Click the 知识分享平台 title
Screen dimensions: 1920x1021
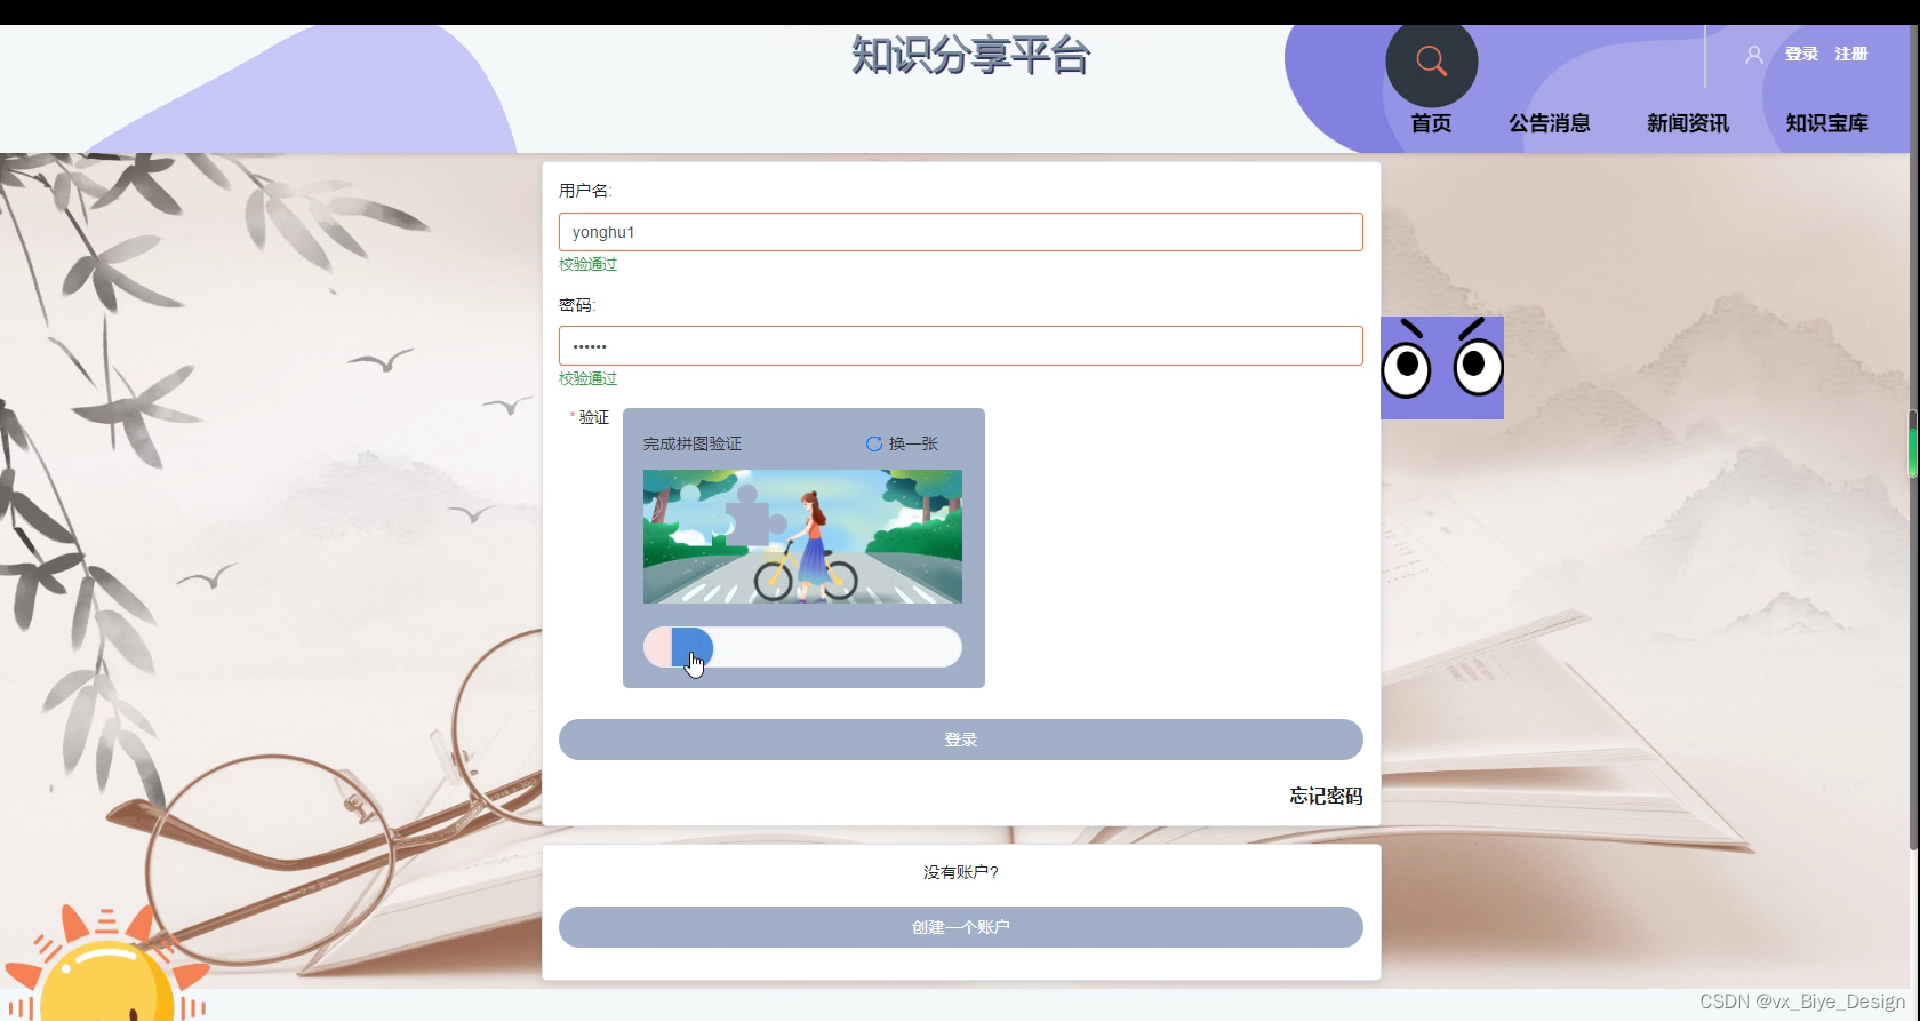coord(970,55)
